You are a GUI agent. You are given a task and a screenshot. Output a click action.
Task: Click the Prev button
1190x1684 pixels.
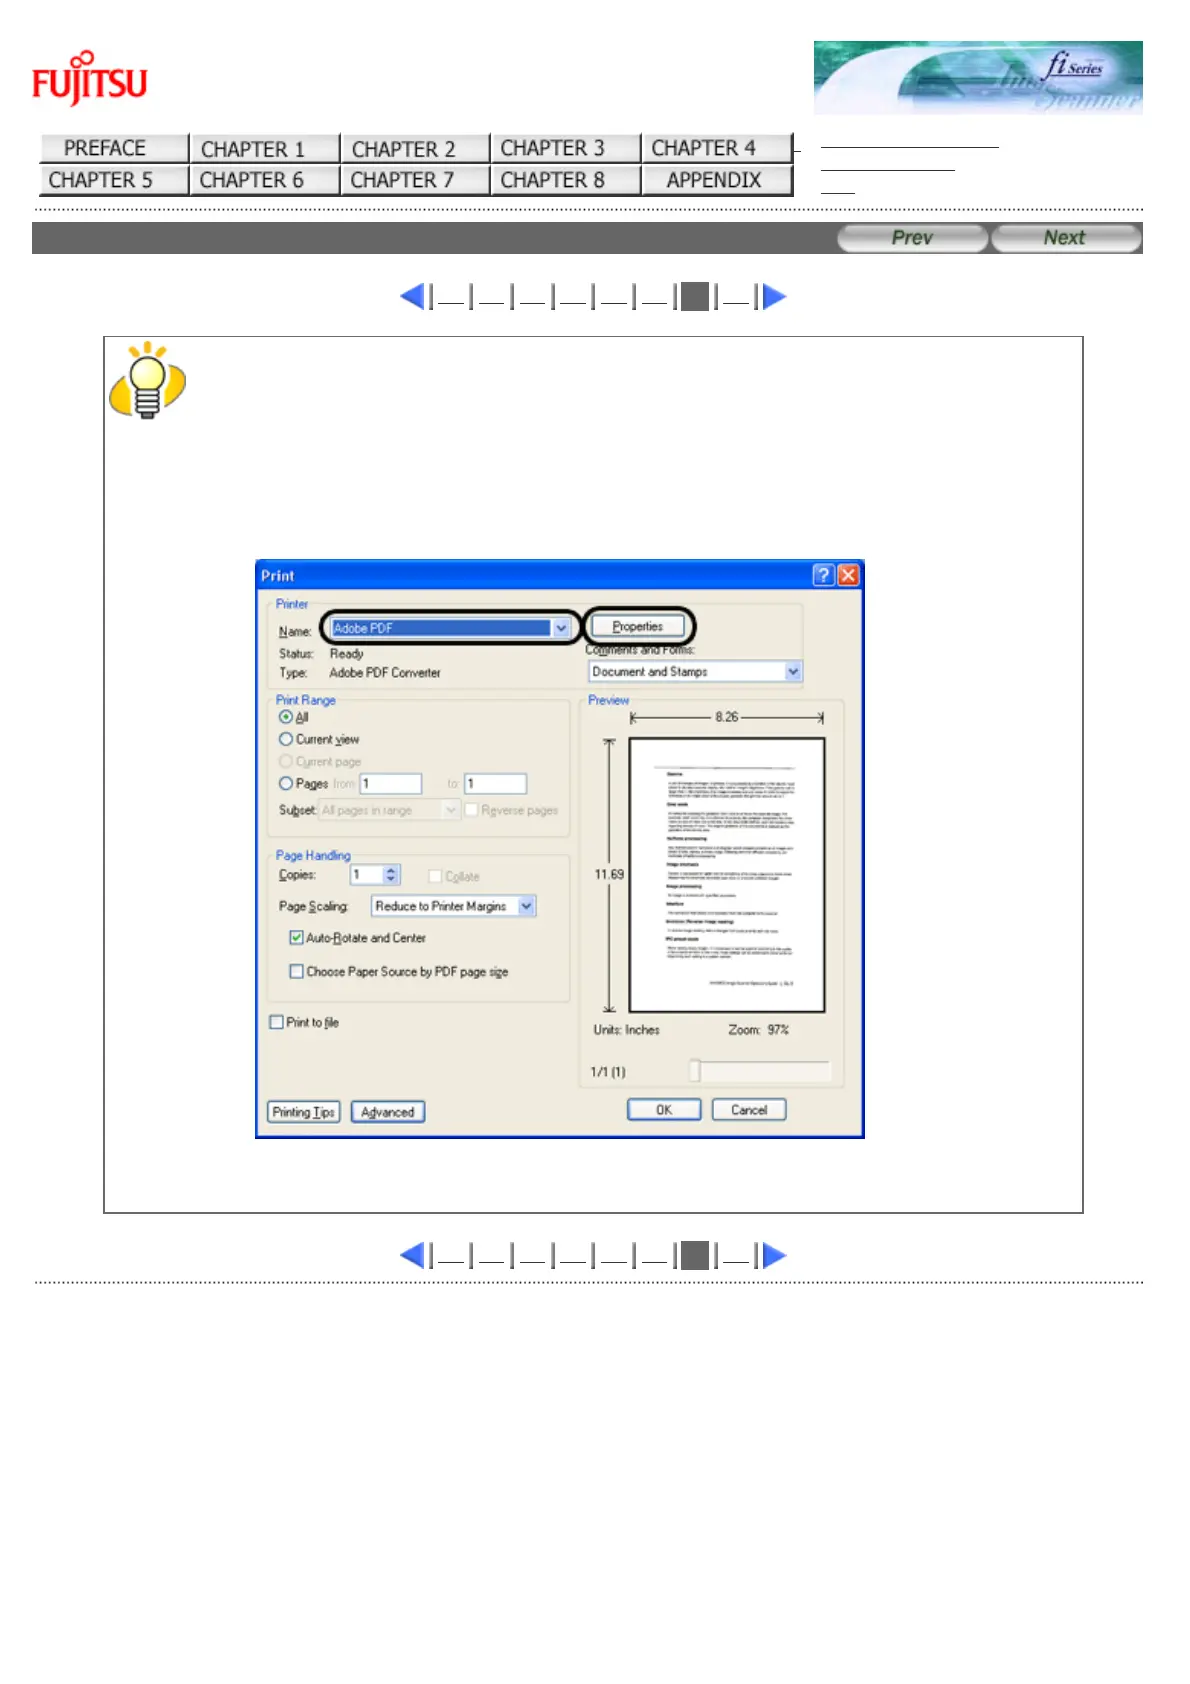[x=912, y=238]
